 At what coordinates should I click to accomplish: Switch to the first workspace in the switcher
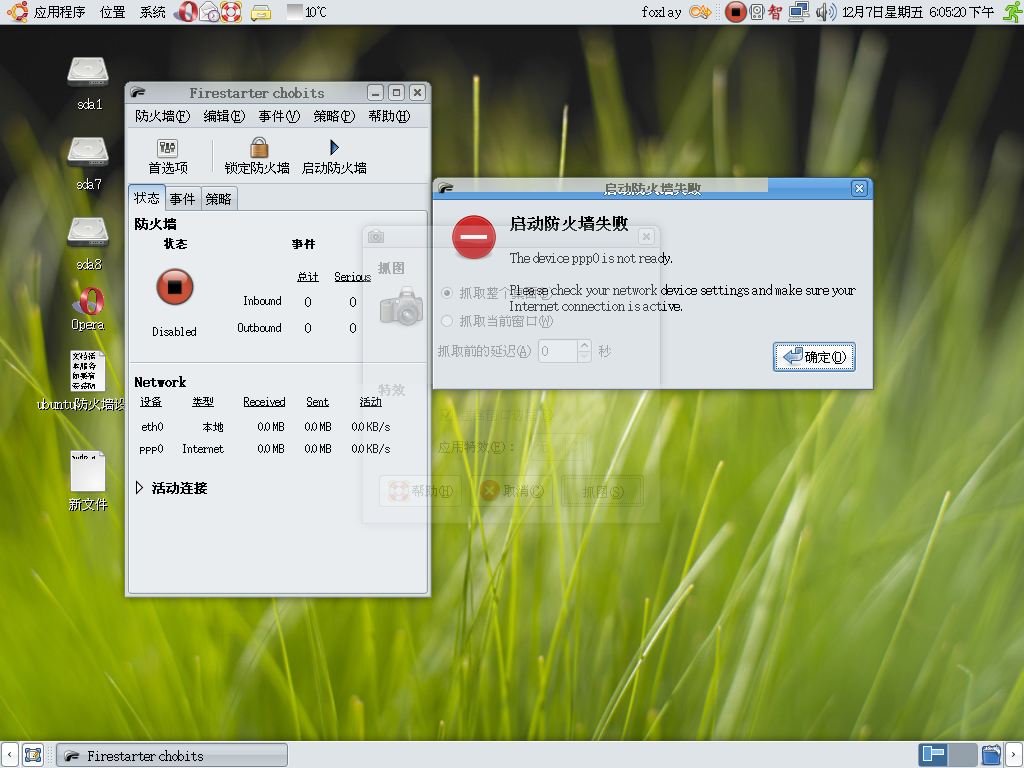coord(933,755)
